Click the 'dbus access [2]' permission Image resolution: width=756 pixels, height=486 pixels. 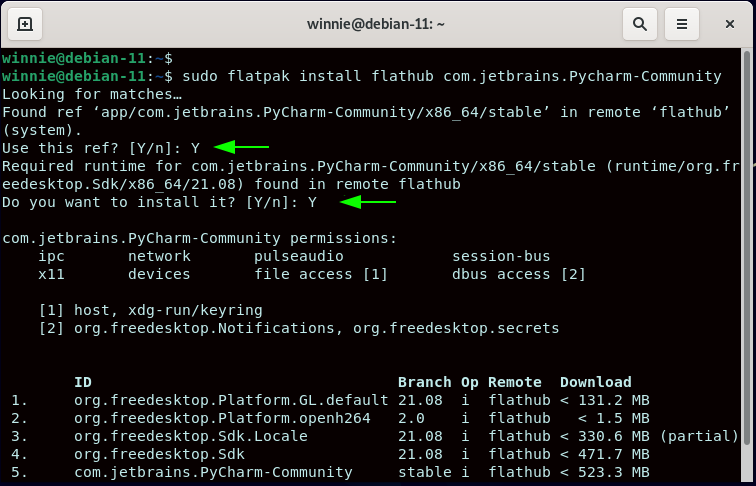518,274
